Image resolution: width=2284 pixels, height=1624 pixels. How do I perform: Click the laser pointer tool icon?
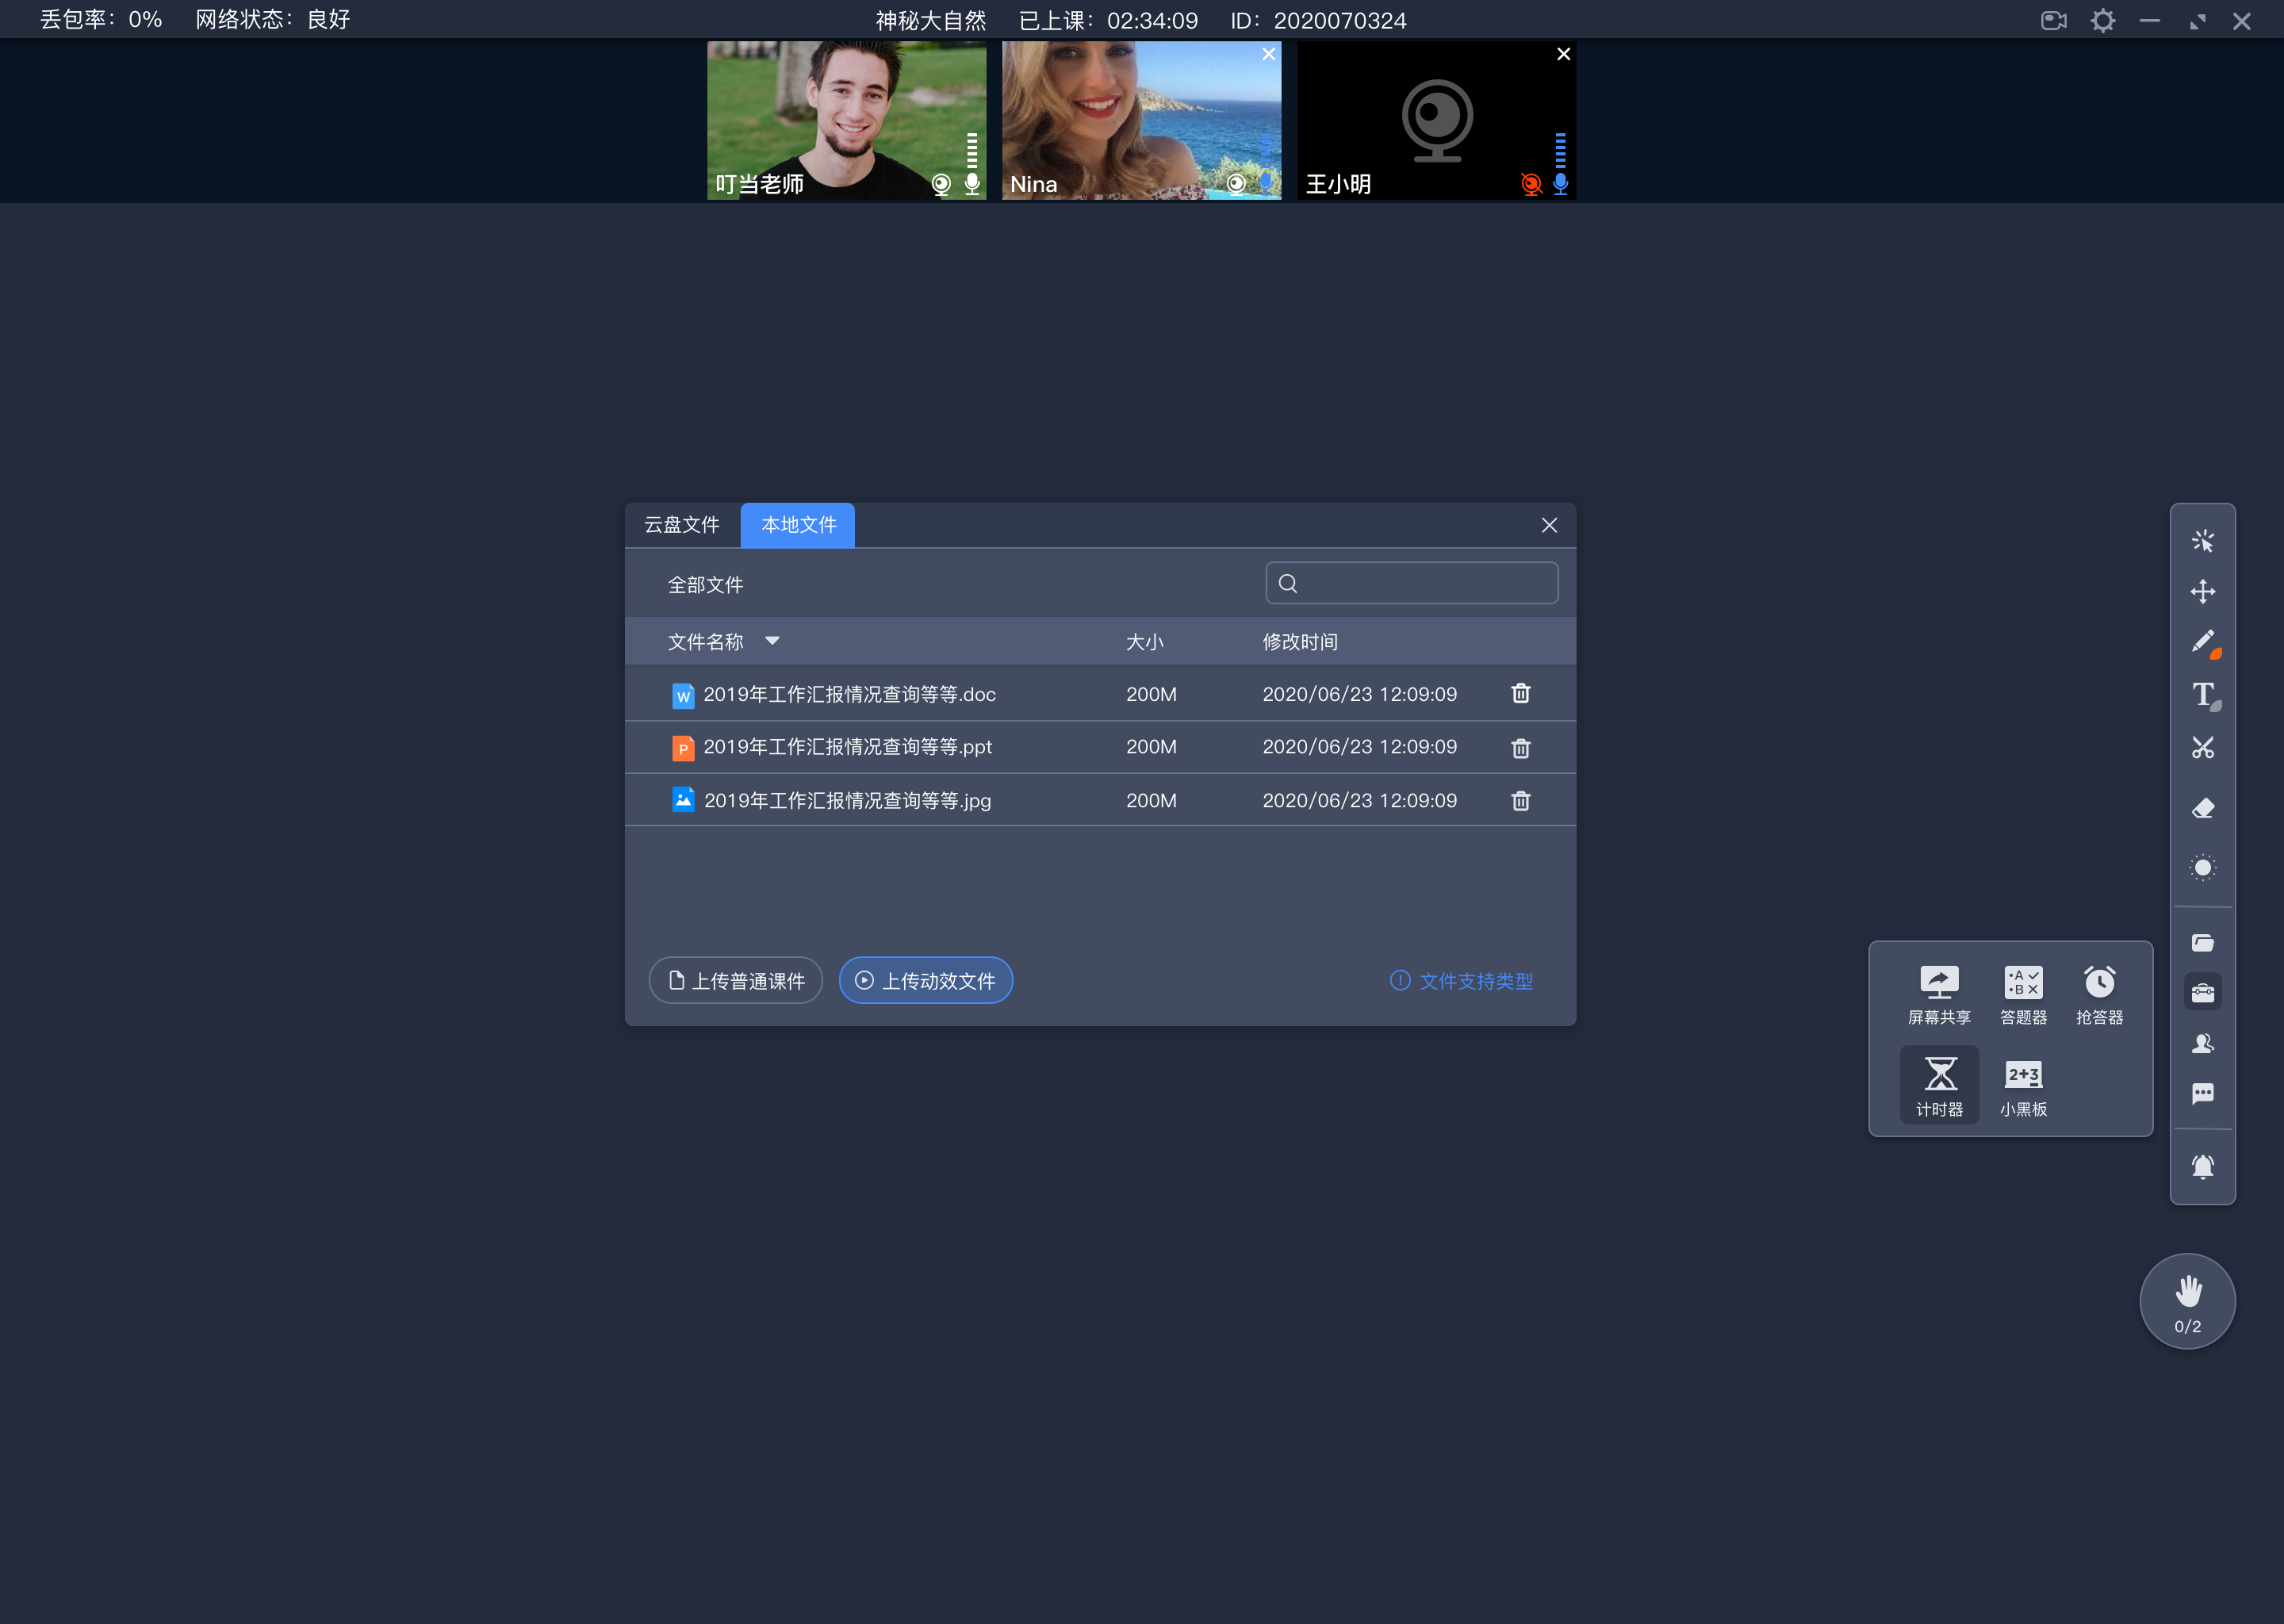point(2203,867)
